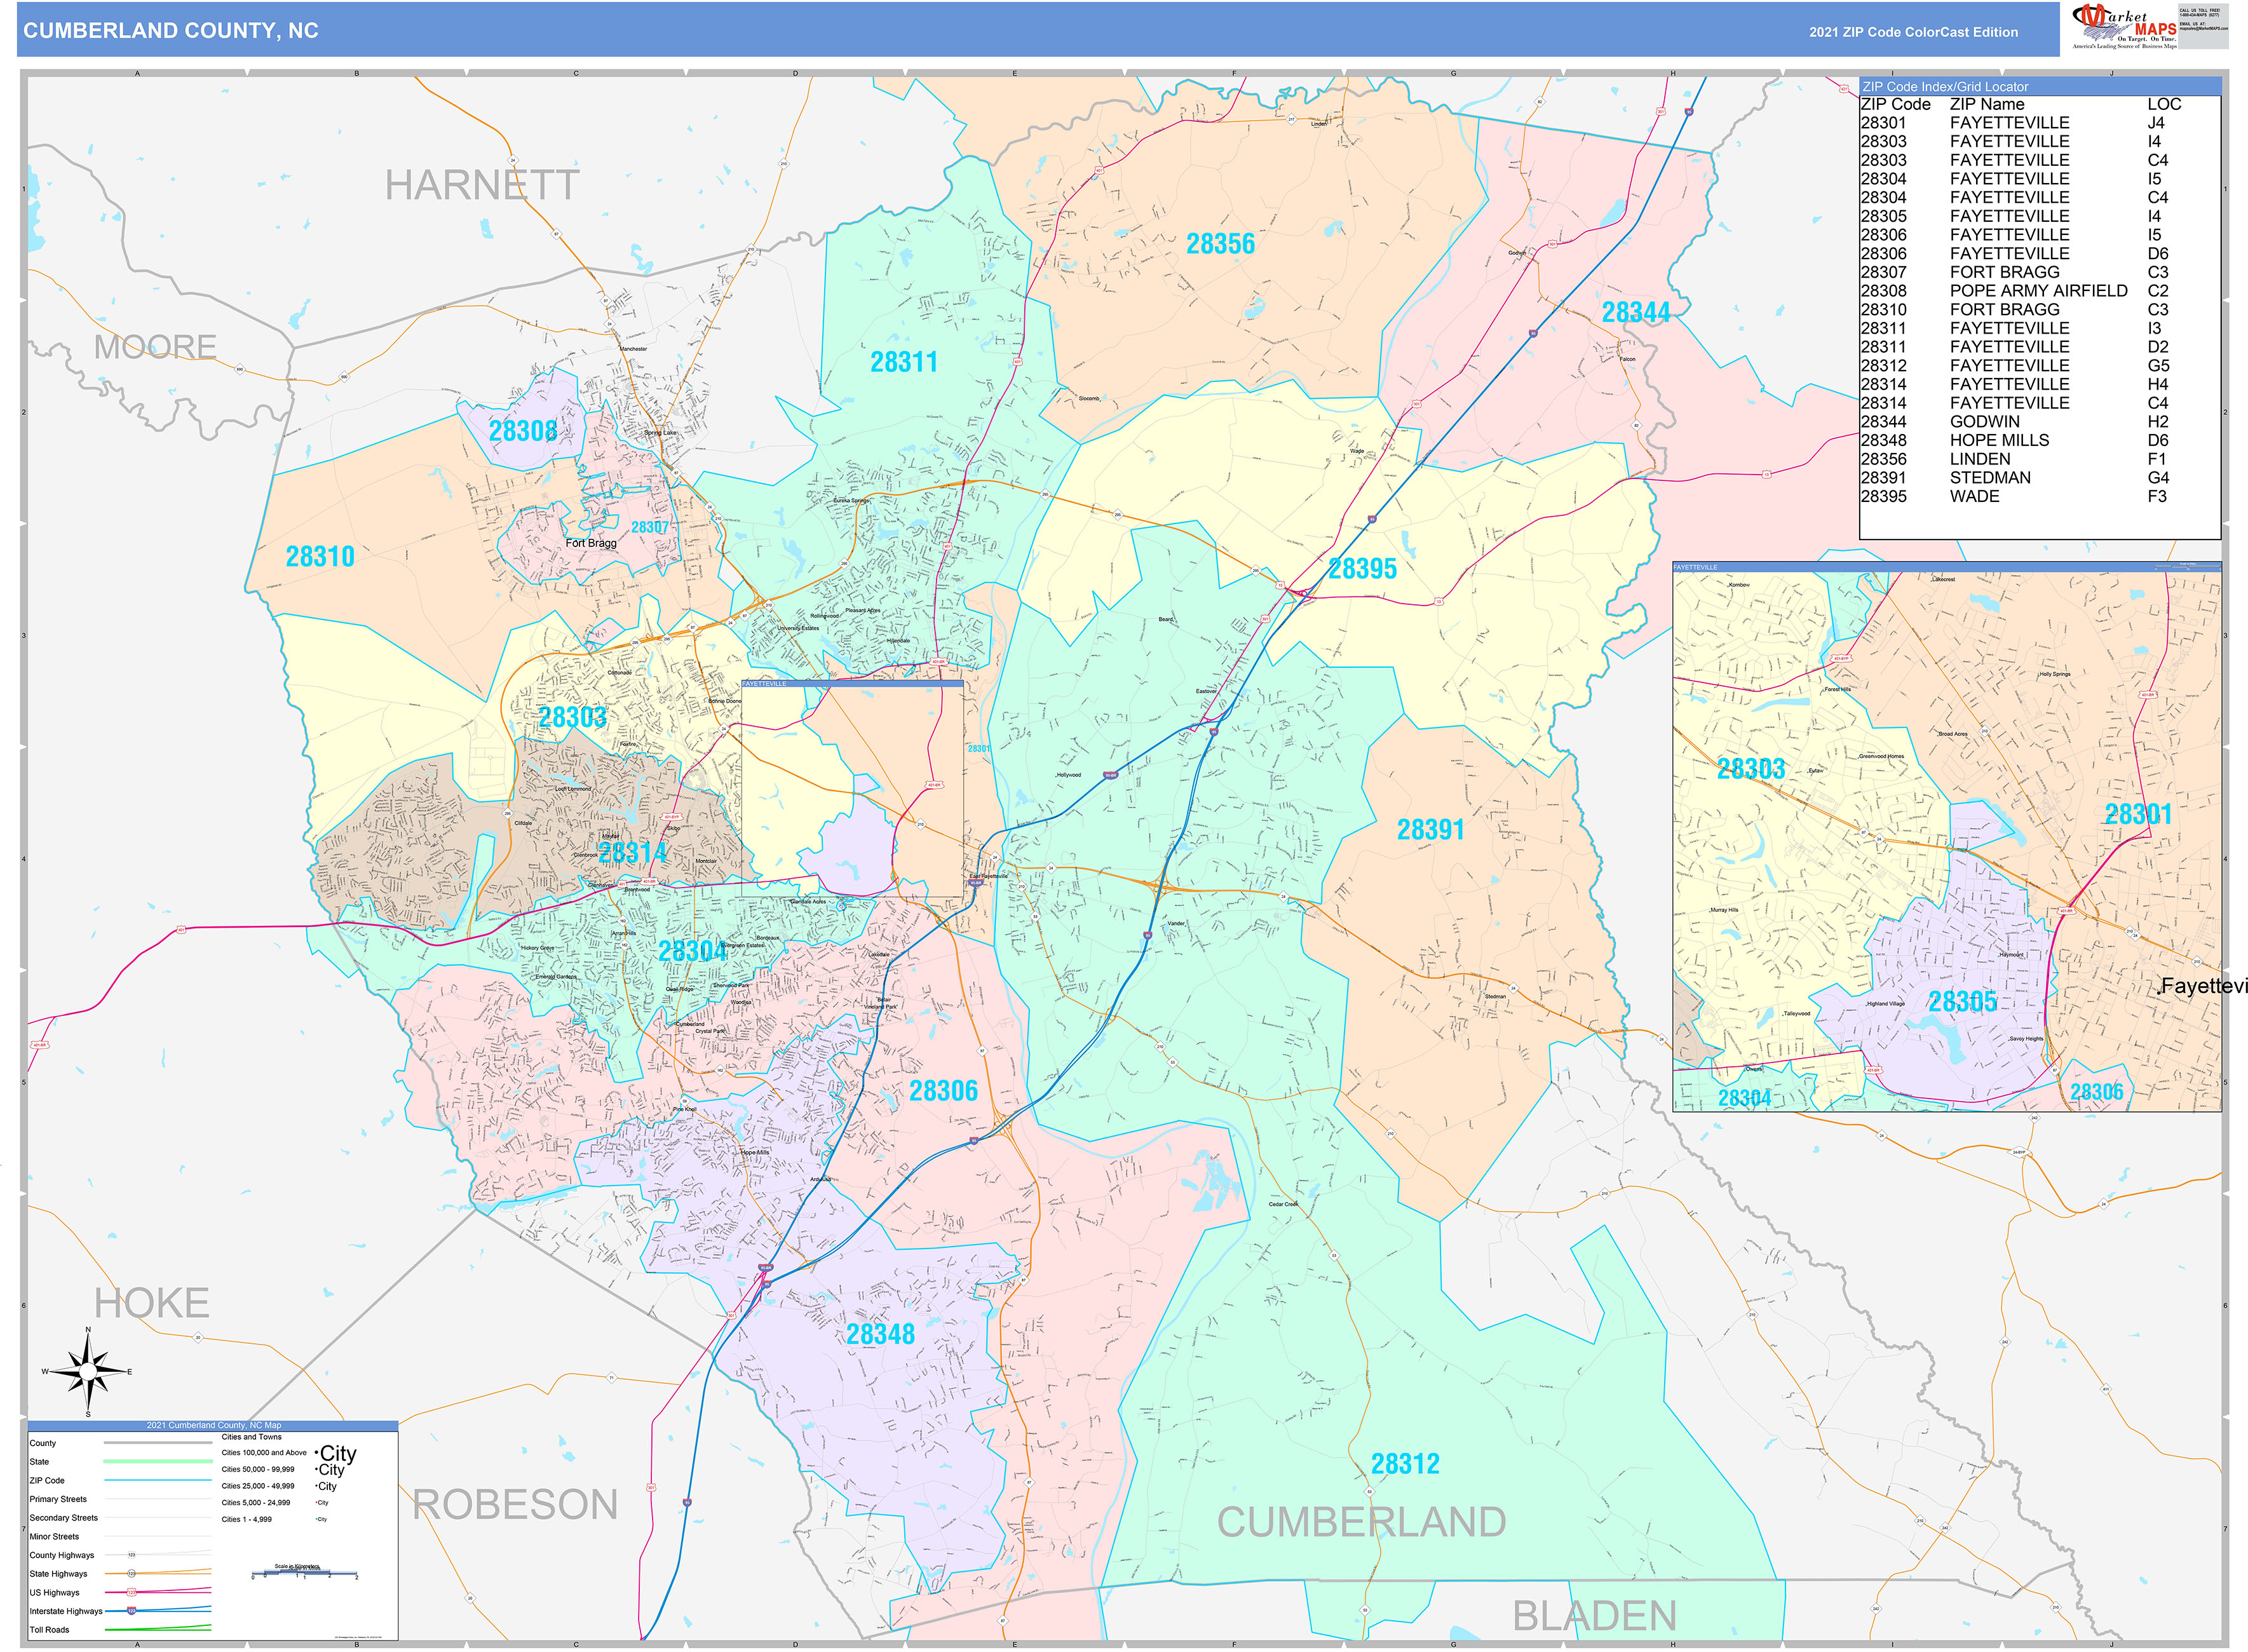Click the Cities 25,000 - 49,999 legend entry
Viewport: 2248px width, 1652px height.
coord(280,1486)
